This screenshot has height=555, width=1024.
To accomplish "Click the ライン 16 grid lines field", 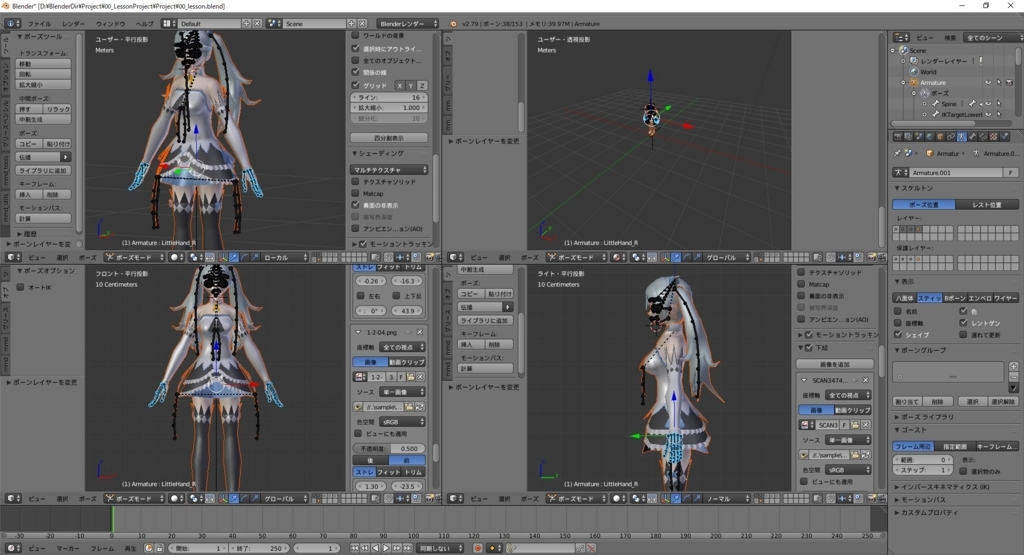I will point(389,97).
